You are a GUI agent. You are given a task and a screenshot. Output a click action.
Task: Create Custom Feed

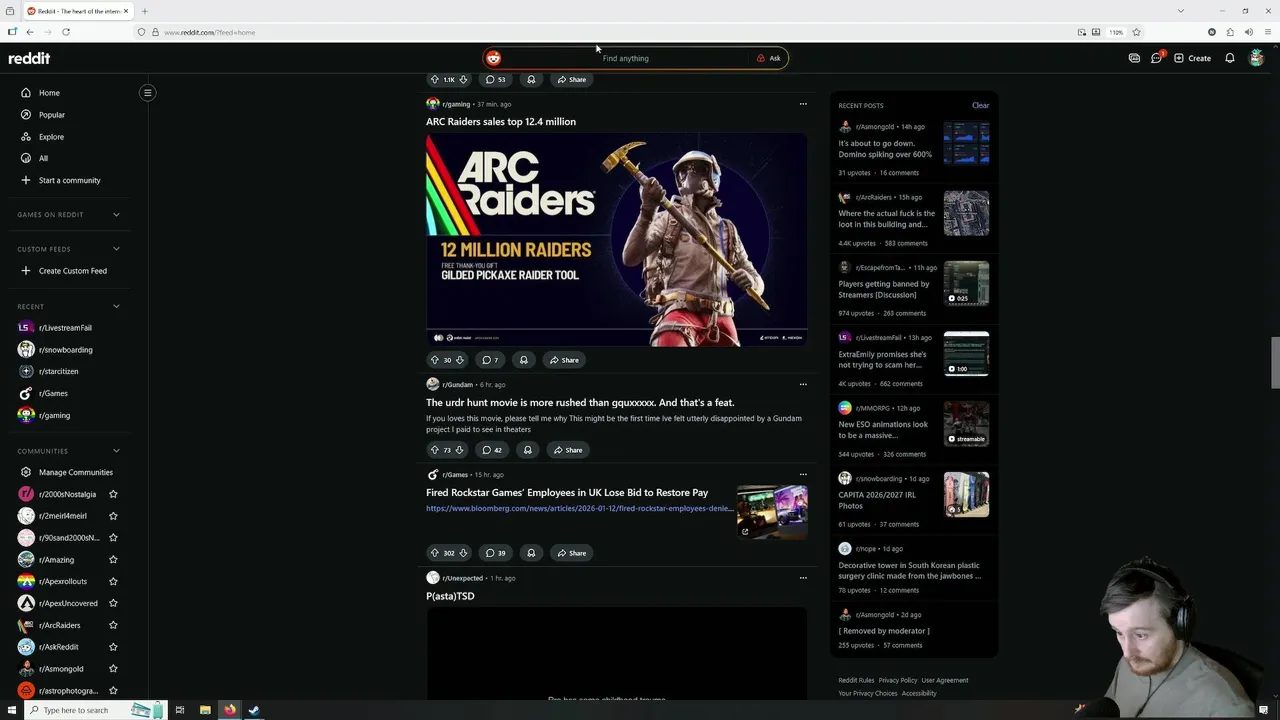[72, 271]
